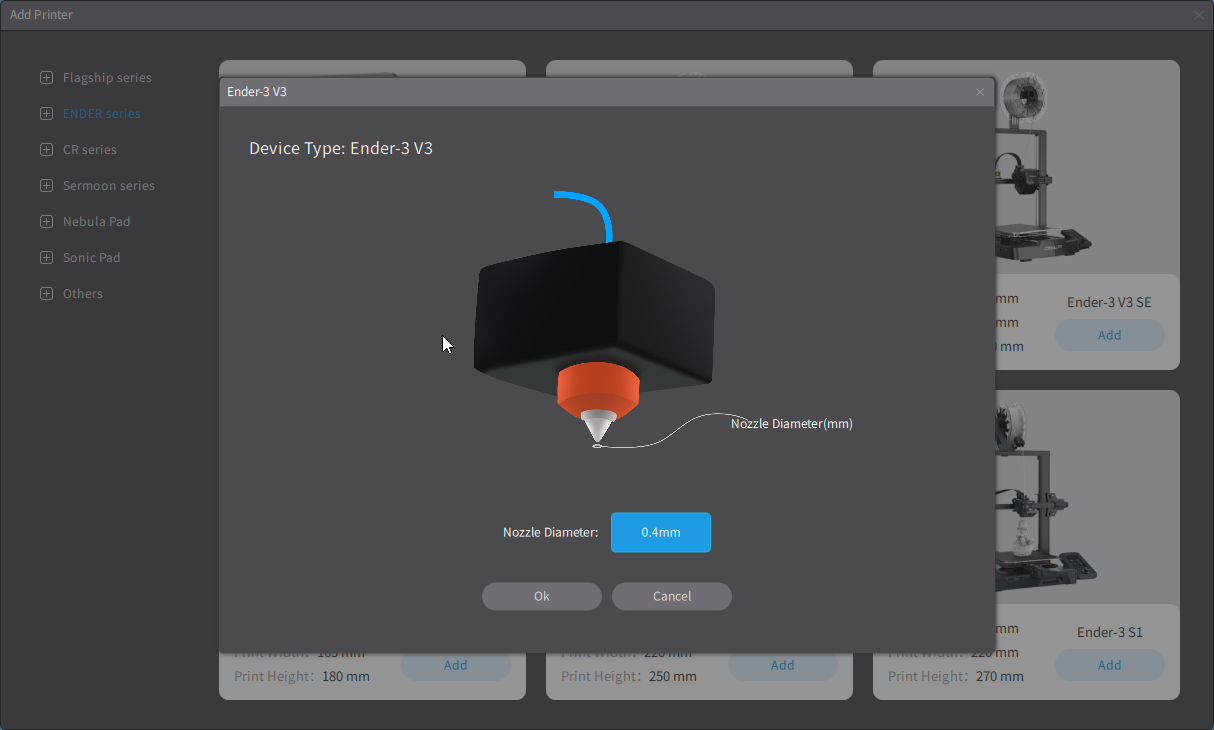This screenshot has width=1214, height=730.
Task: Click the Ender-3 S1 printer image
Action: click(1046, 497)
